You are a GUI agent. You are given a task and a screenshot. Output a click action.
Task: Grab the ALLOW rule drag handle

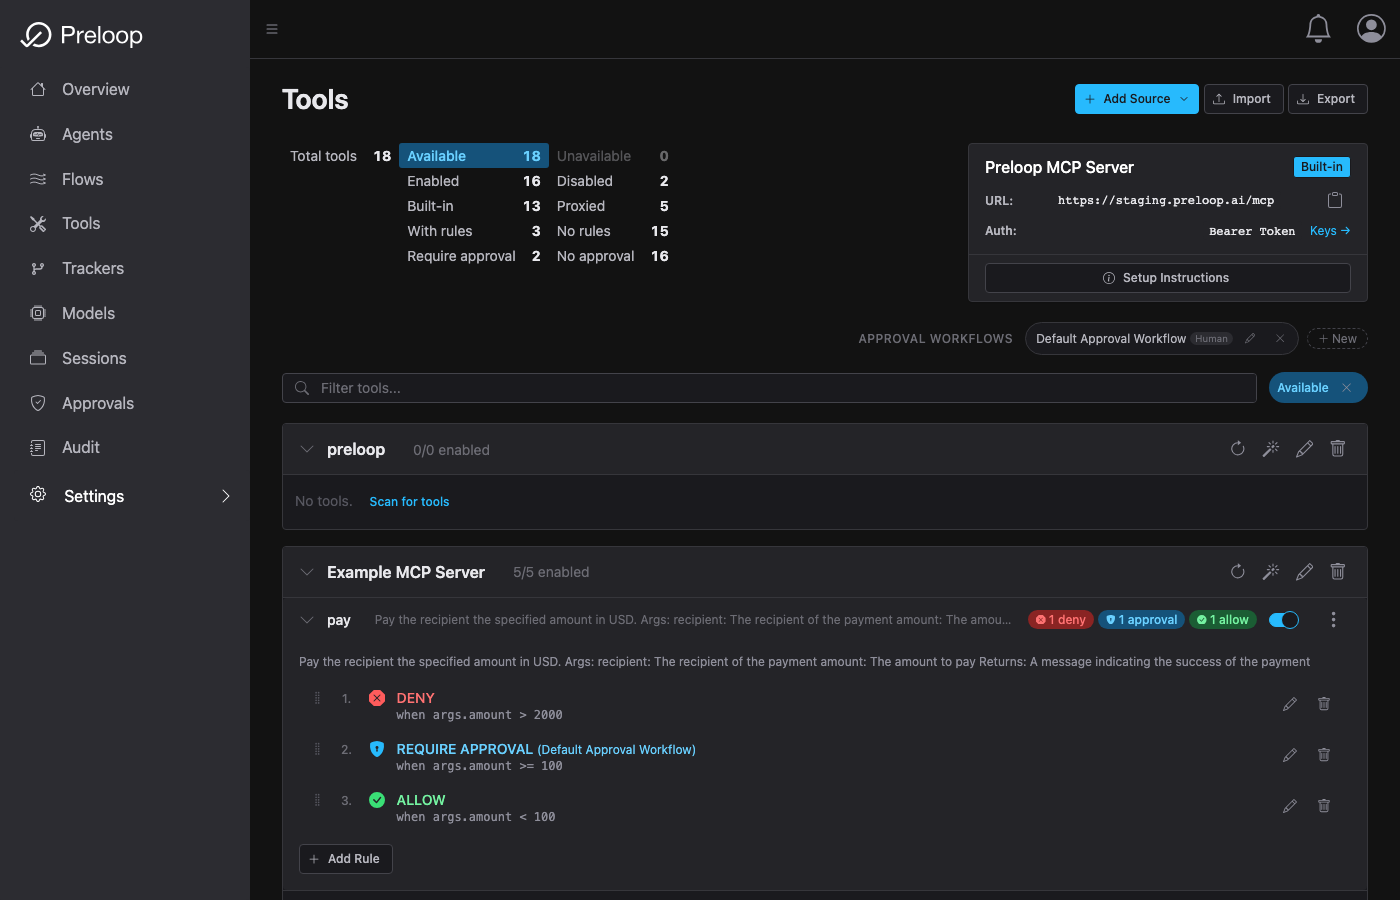[317, 800]
